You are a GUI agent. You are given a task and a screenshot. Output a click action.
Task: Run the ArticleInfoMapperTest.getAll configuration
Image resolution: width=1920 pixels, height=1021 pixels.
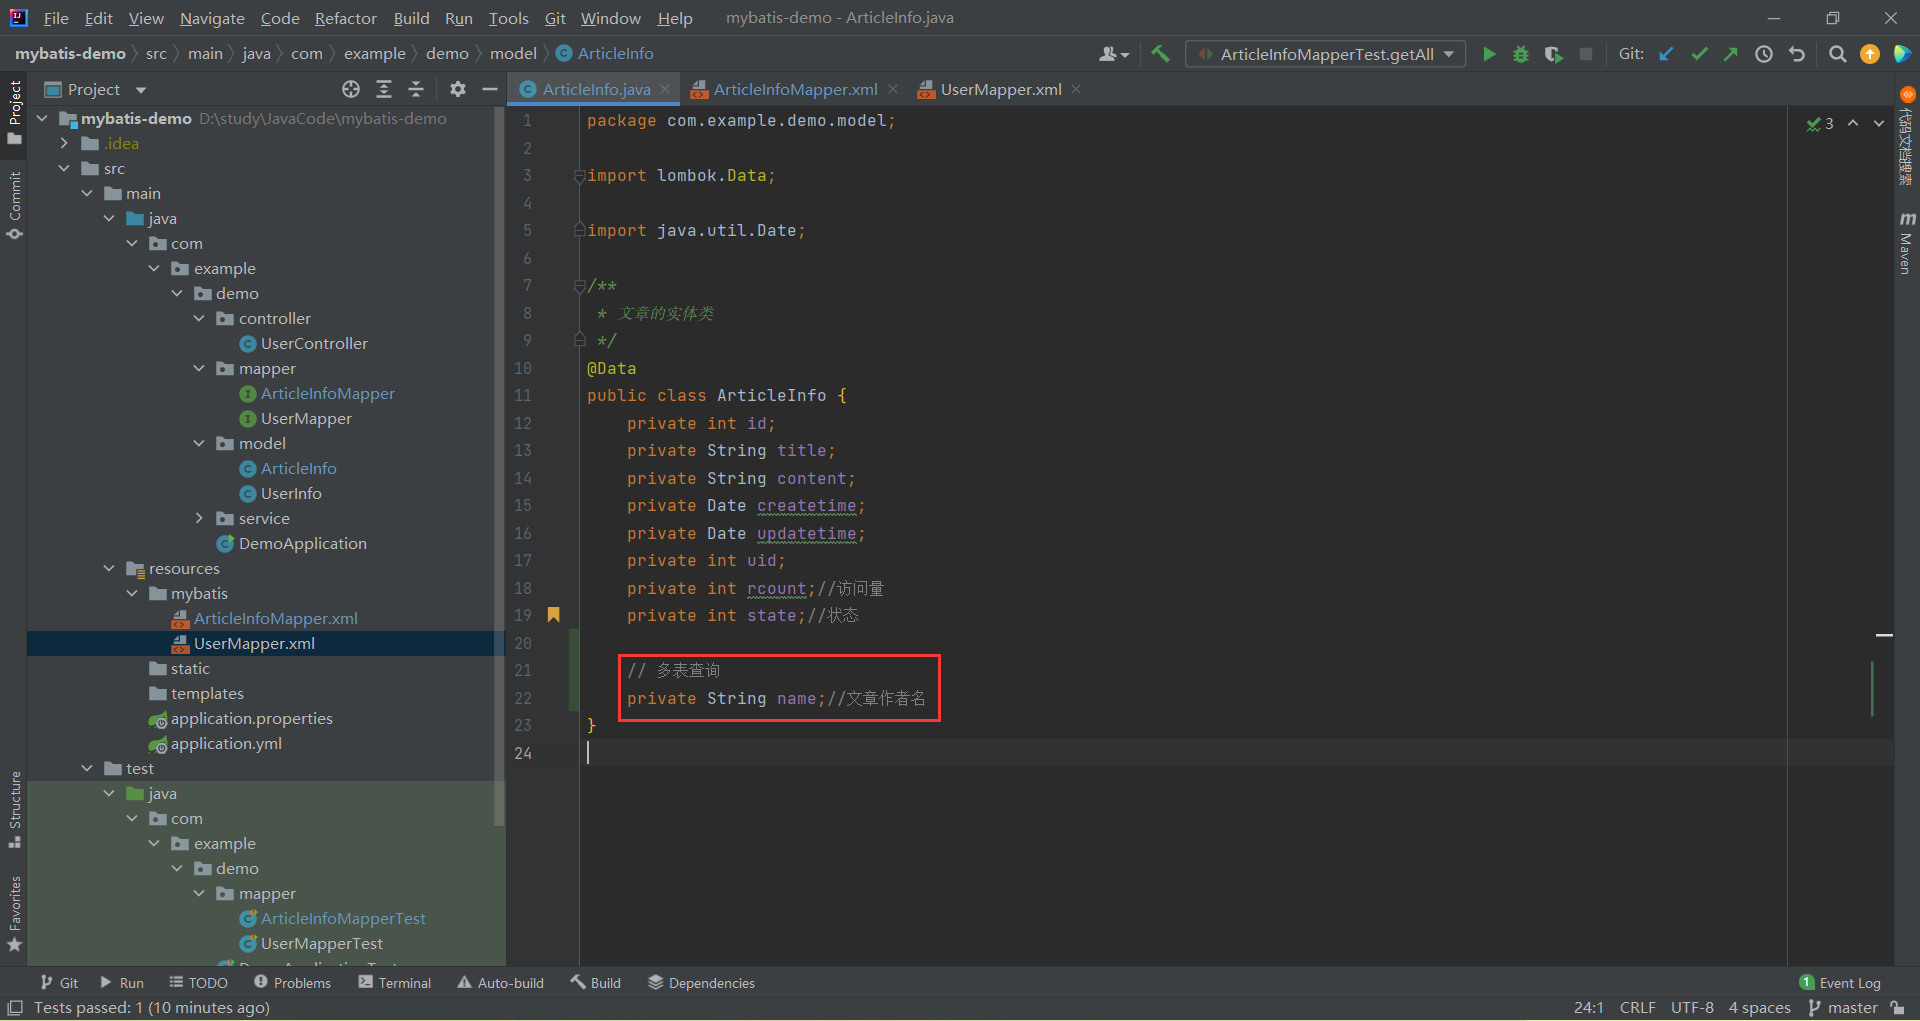click(1489, 54)
